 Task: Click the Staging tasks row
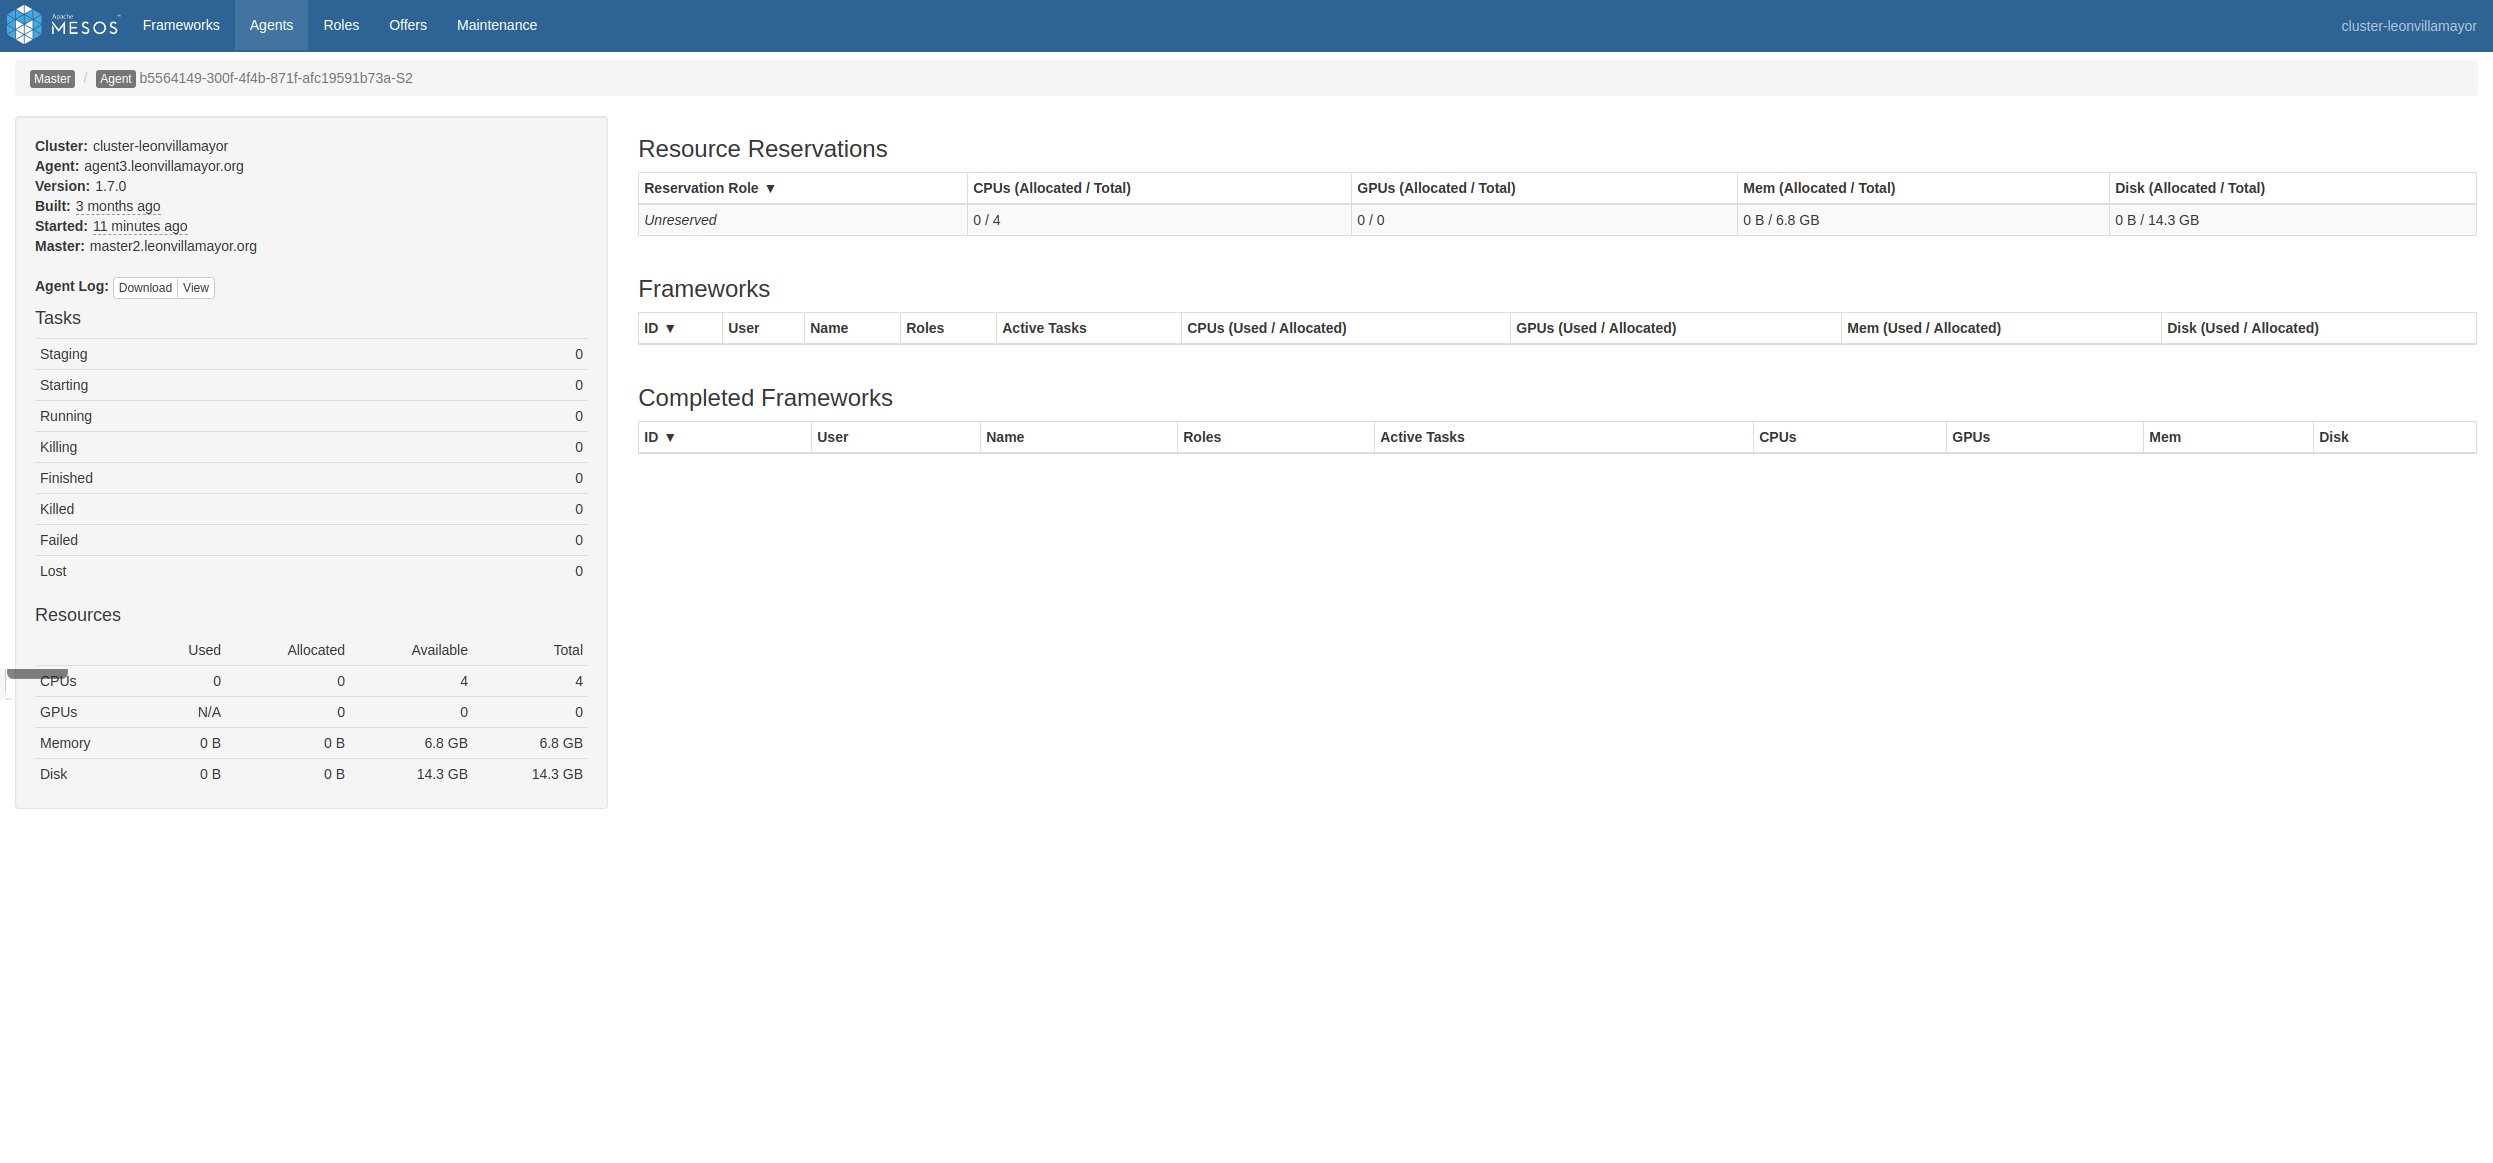click(x=311, y=354)
